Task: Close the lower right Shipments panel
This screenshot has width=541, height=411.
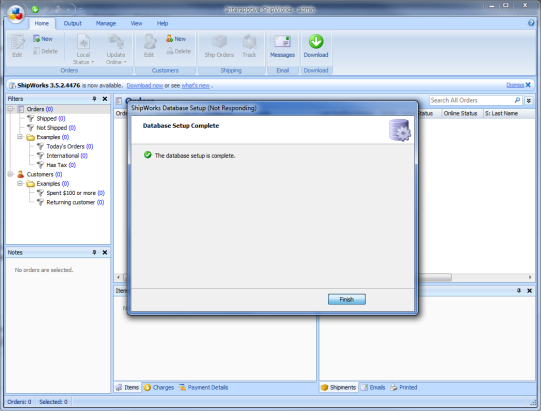Action: coord(530,291)
